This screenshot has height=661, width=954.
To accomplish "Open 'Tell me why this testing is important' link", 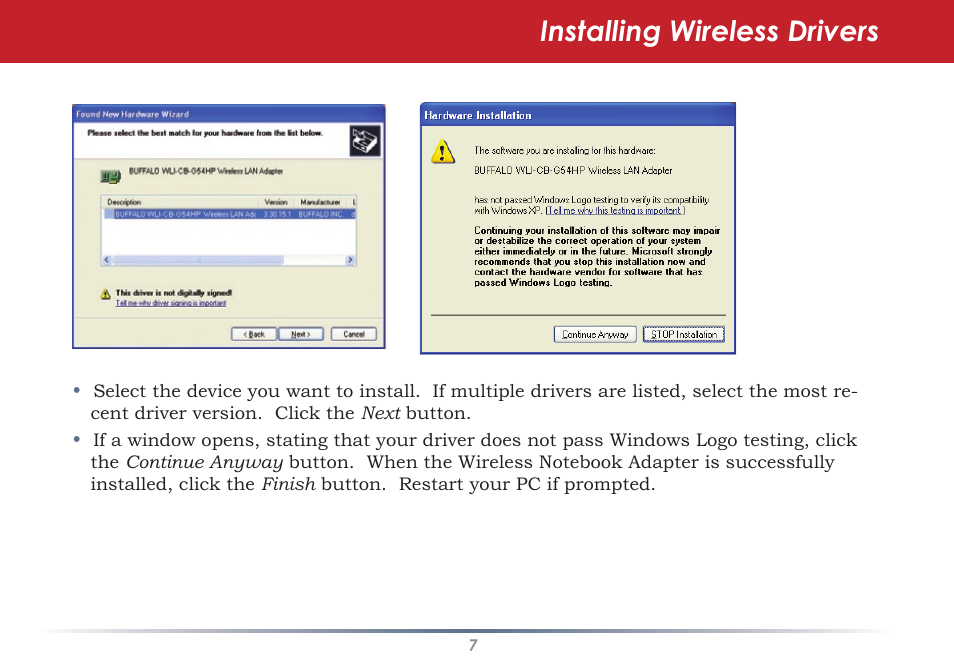I will (x=615, y=211).
